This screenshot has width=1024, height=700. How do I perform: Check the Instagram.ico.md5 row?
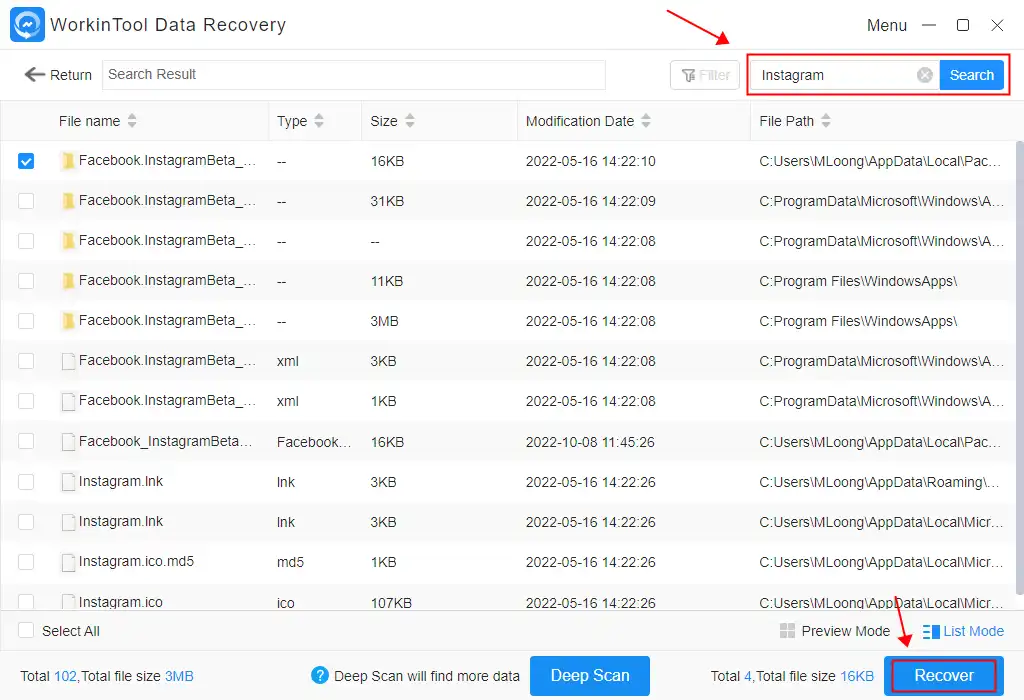click(26, 562)
